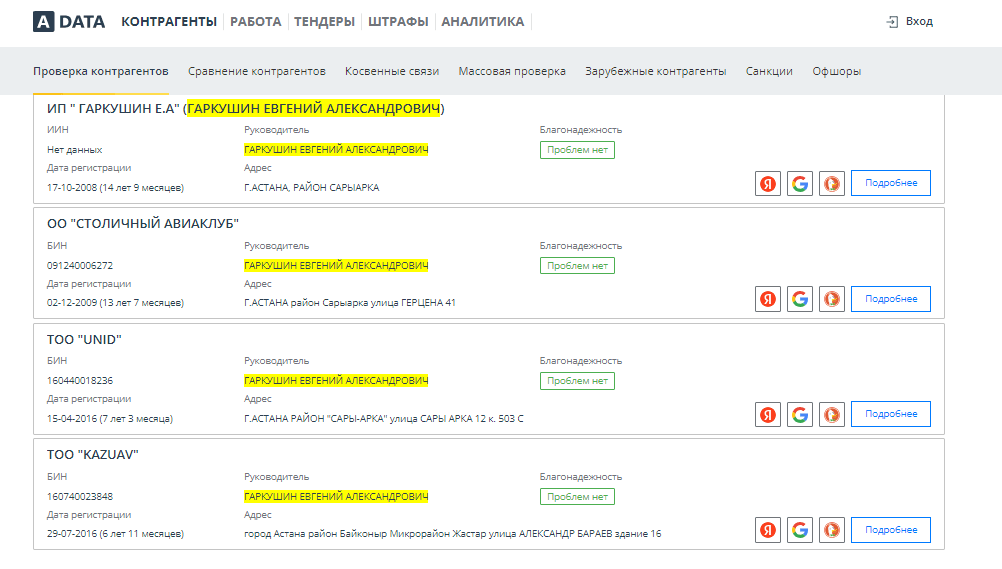The image size is (1002, 569).
Task: Click Yandex icon in Столичный Авиаклуб row
Action: click(767, 298)
